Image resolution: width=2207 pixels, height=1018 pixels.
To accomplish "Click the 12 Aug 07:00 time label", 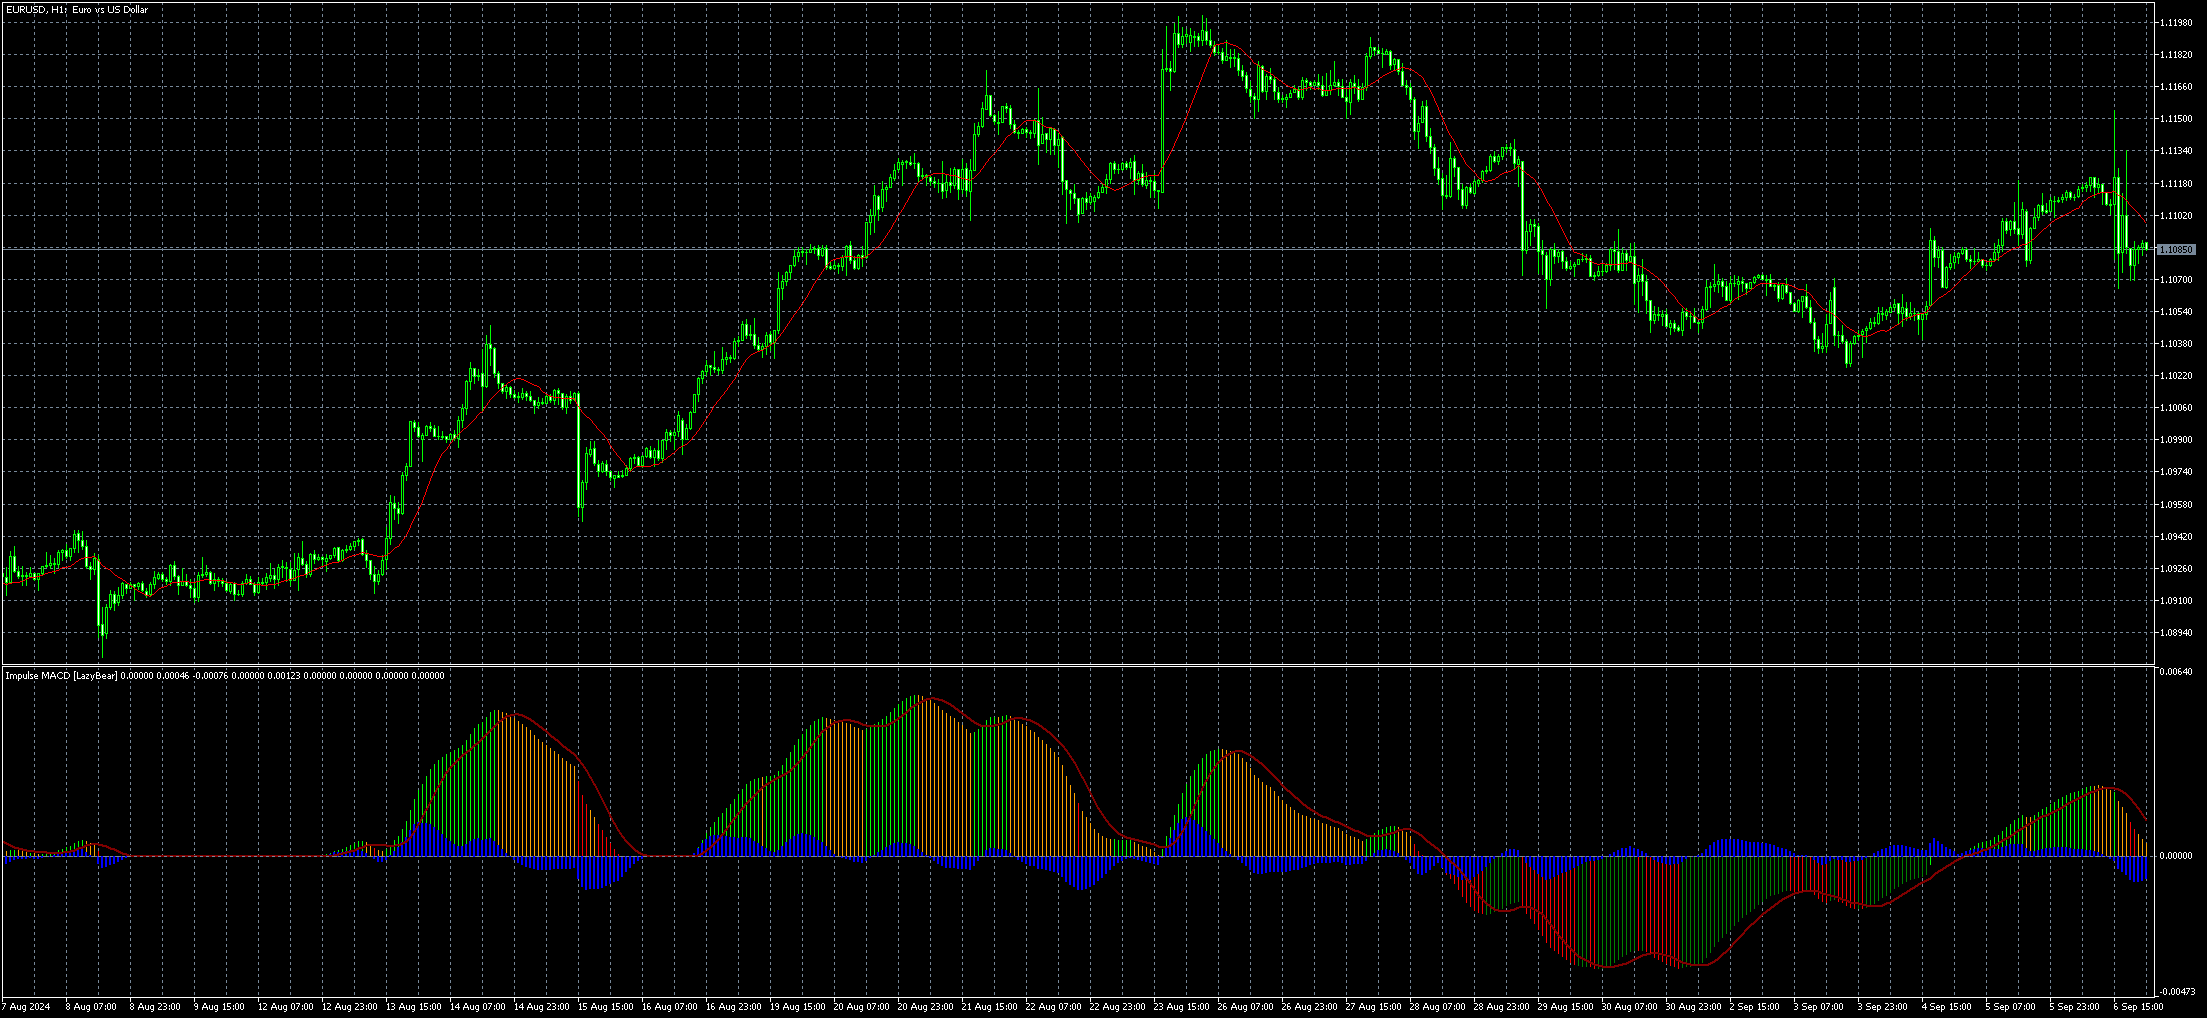I will pos(286,1007).
